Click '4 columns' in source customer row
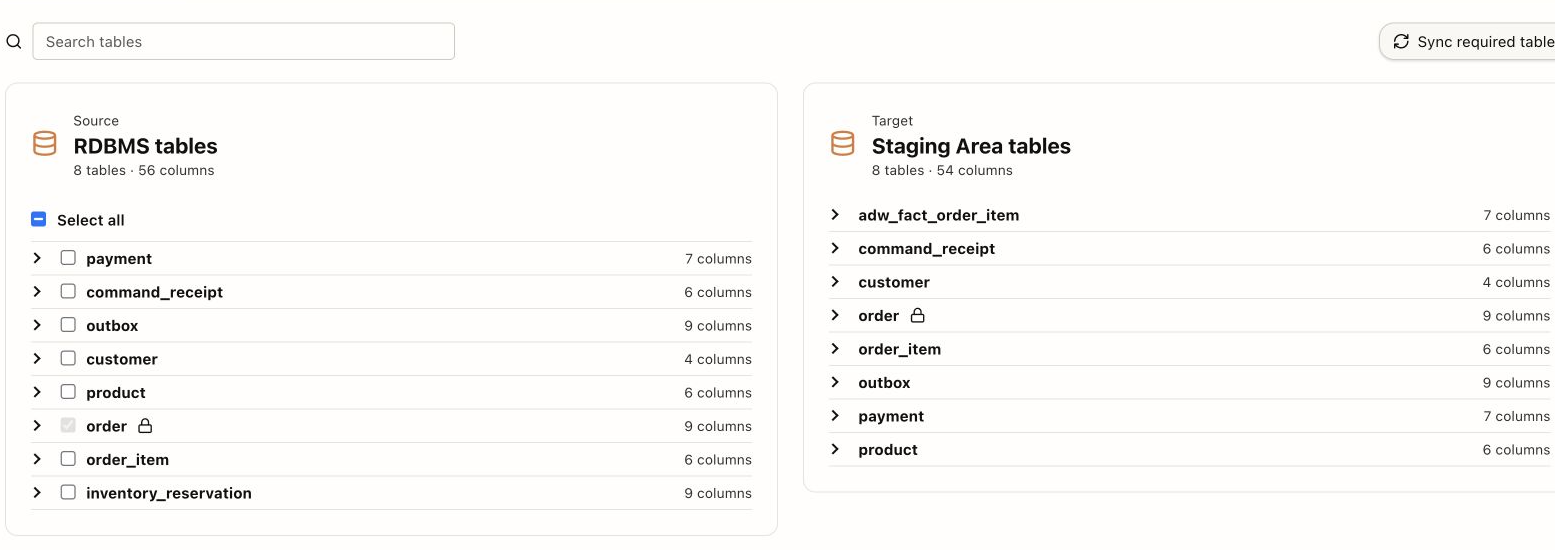The width and height of the screenshot is (1555, 550). pyautogui.click(x=718, y=359)
